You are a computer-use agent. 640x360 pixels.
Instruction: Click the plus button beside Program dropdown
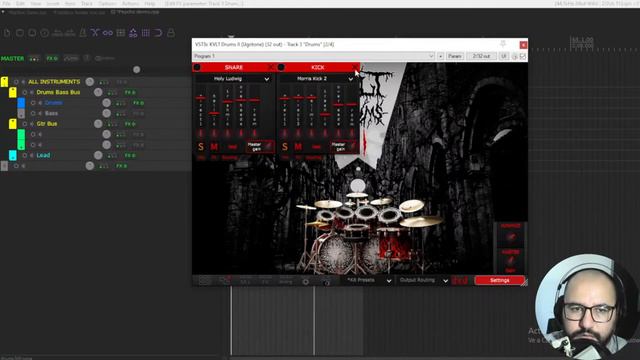coord(440,56)
